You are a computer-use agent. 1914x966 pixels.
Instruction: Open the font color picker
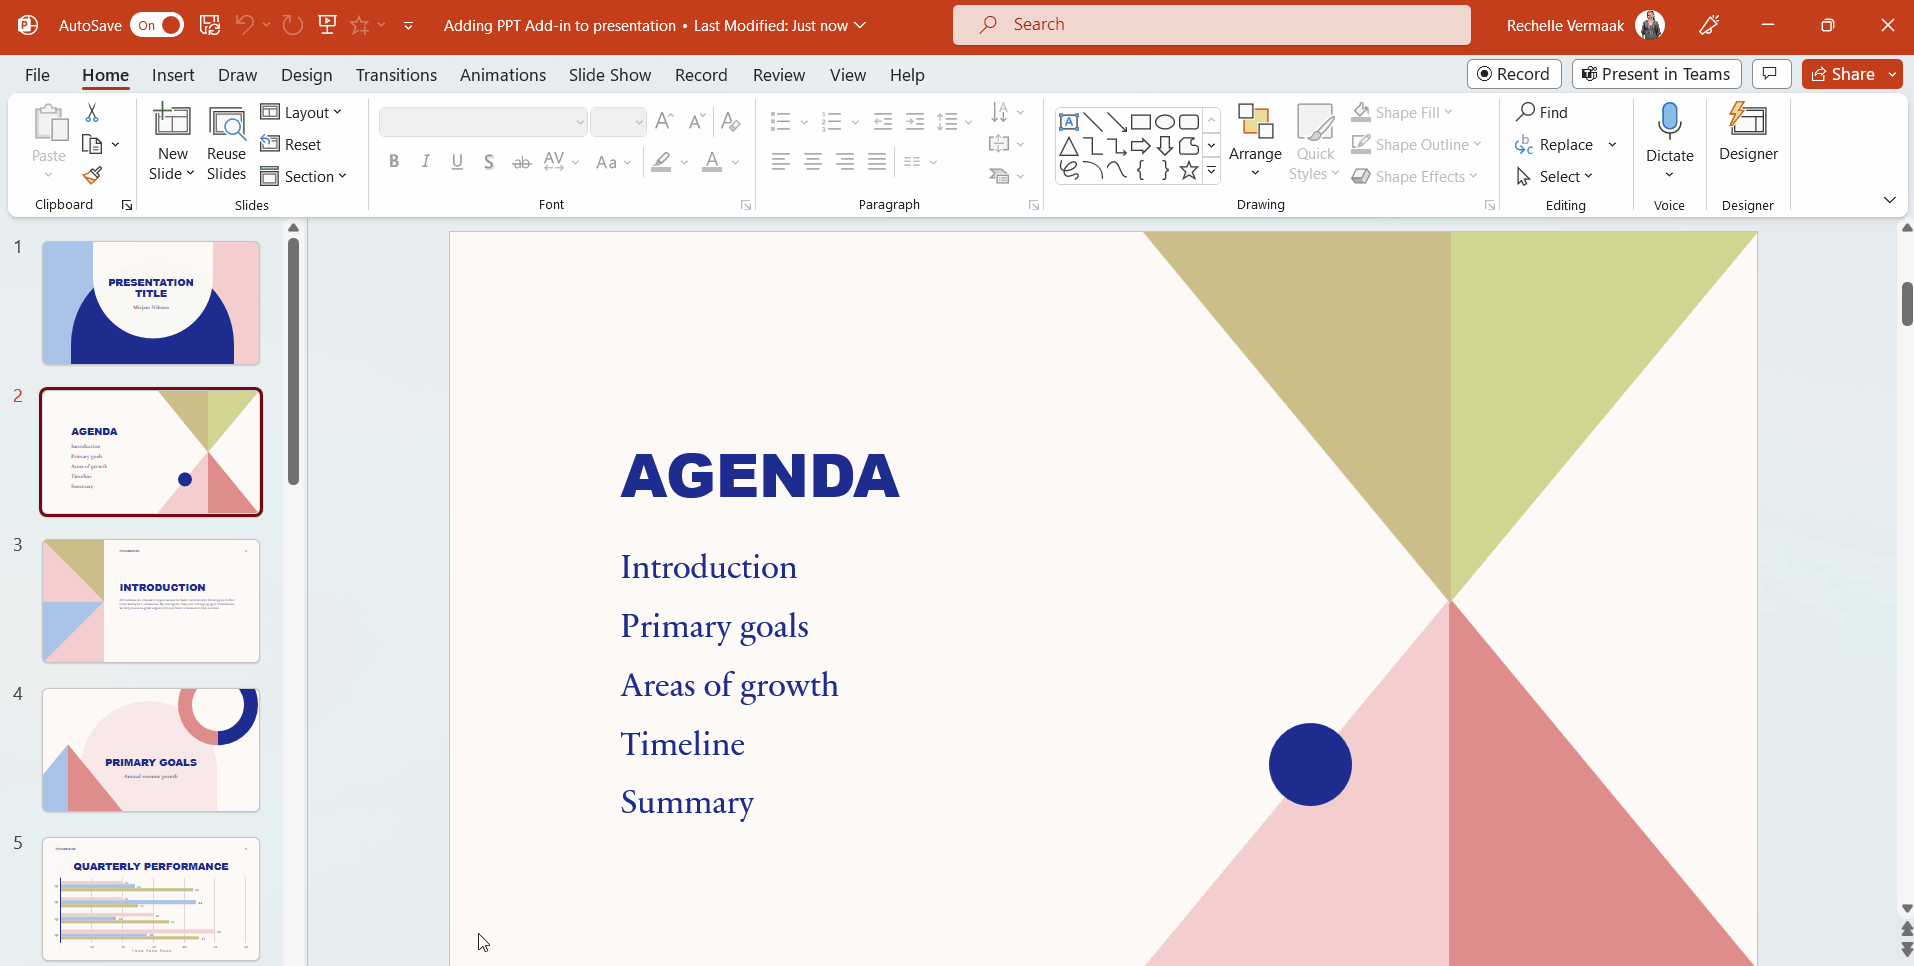735,162
